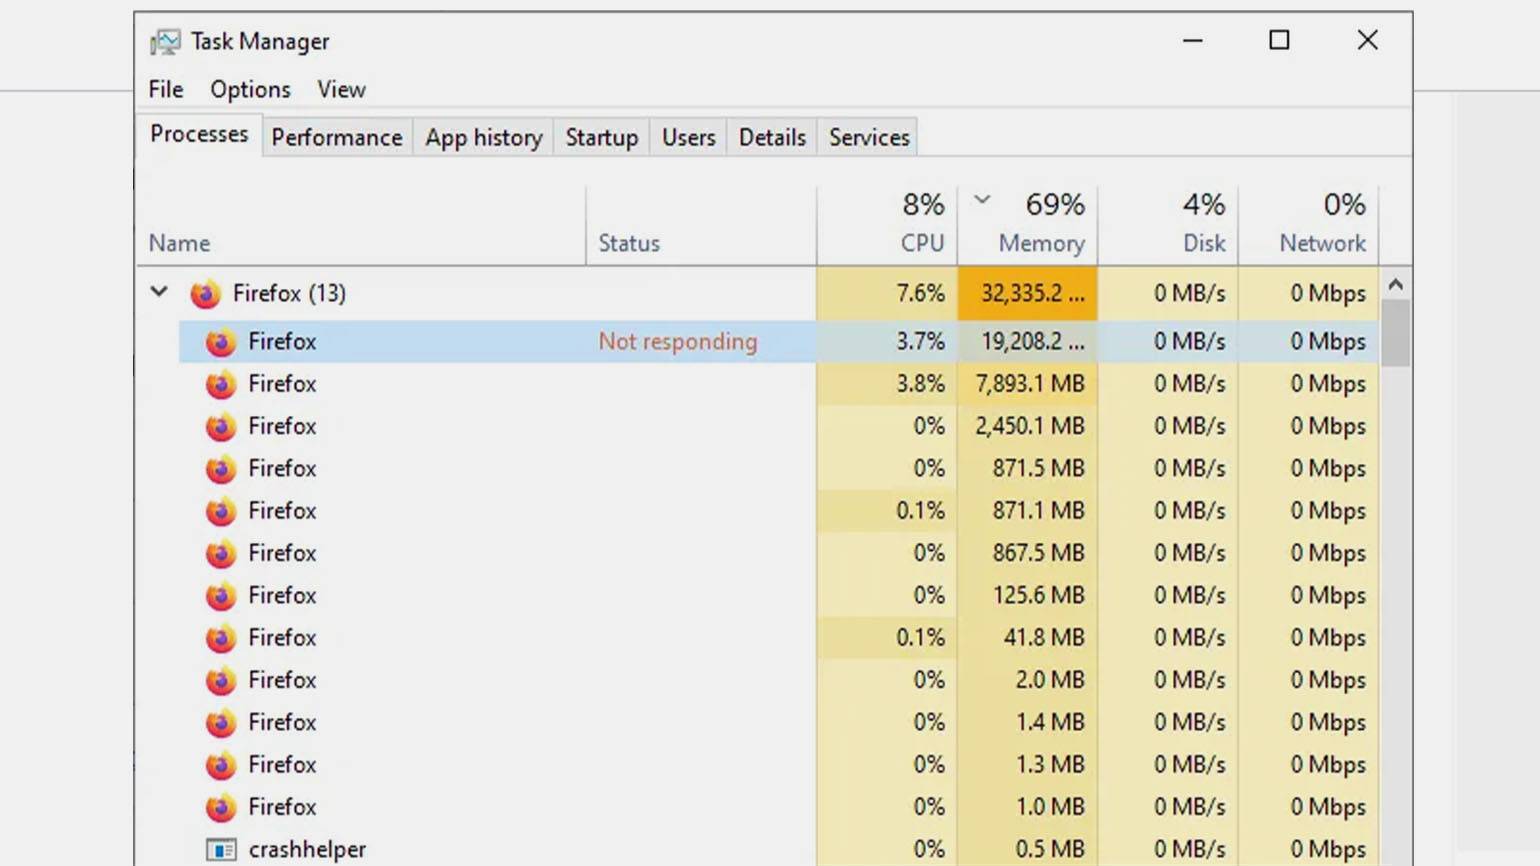The image size is (1540, 866).
Task: Click the Firefox (13) group icon
Action: (x=205, y=294)
